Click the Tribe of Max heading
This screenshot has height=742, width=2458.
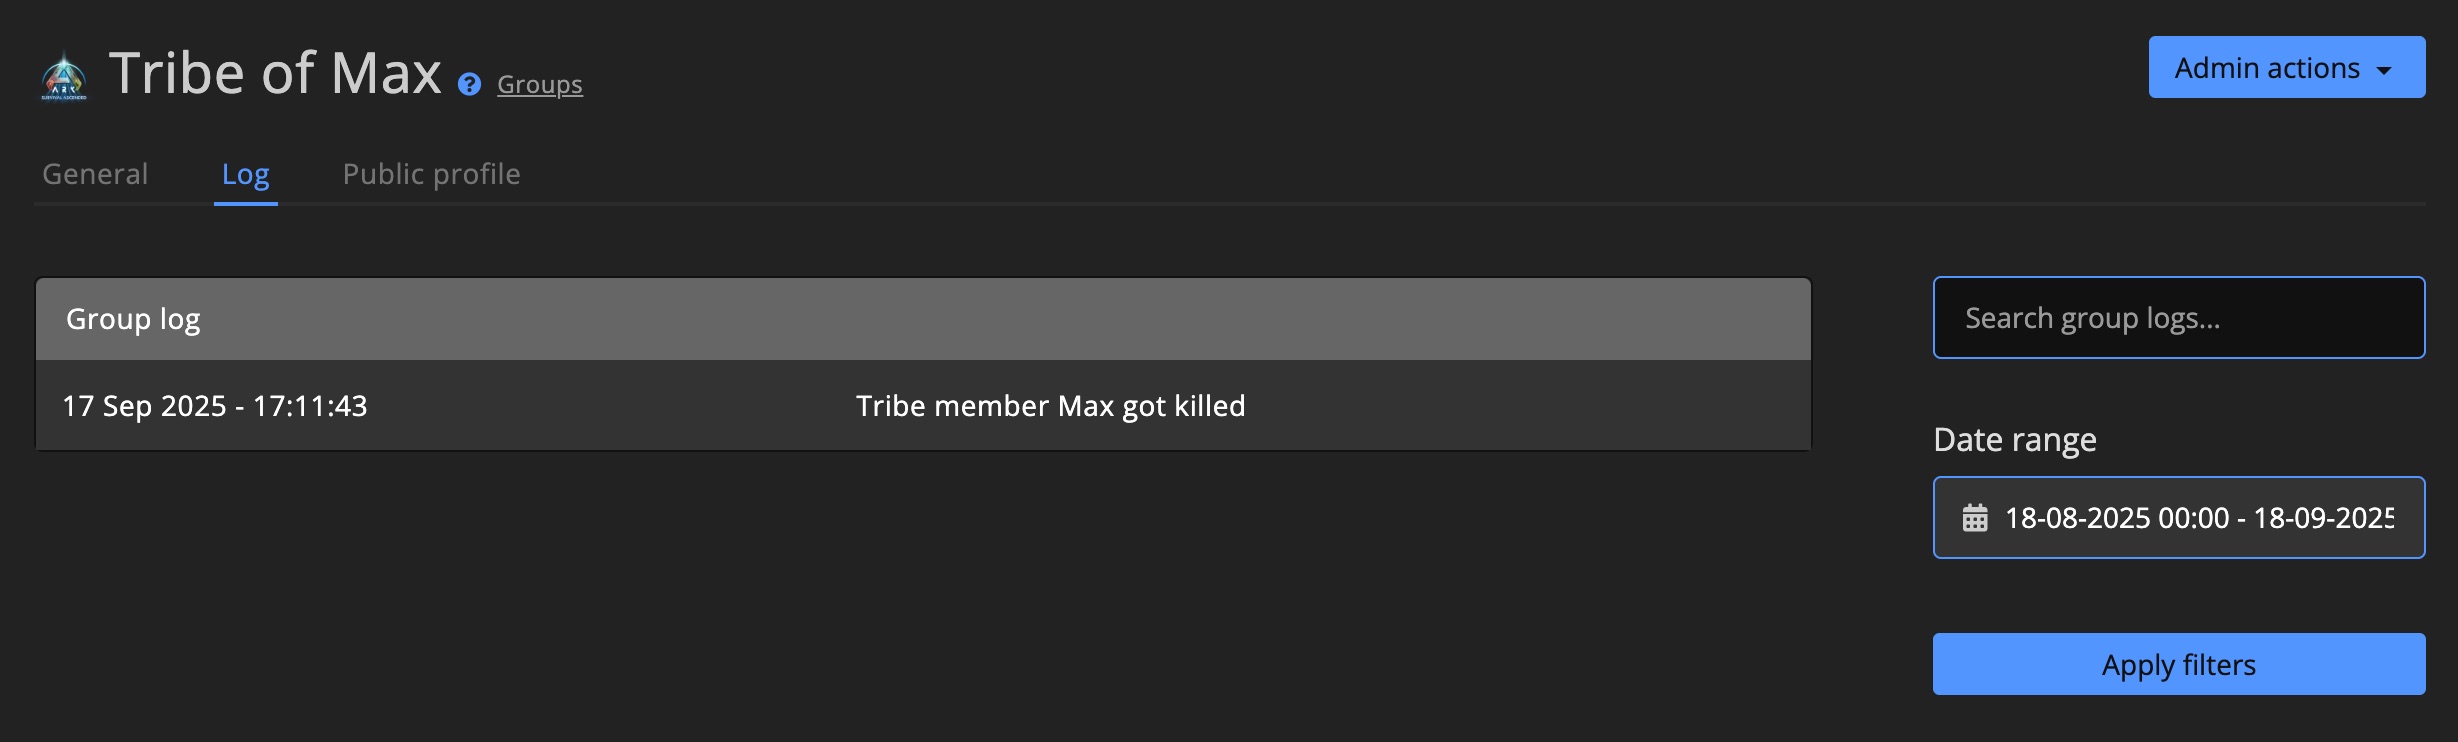coord(275,73)
